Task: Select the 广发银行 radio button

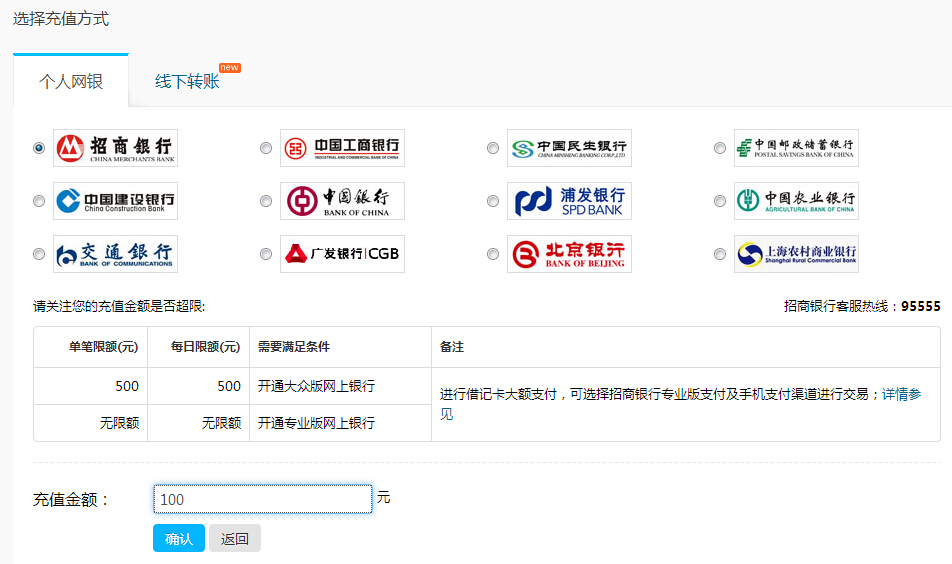Action: [x=266, y=254]
